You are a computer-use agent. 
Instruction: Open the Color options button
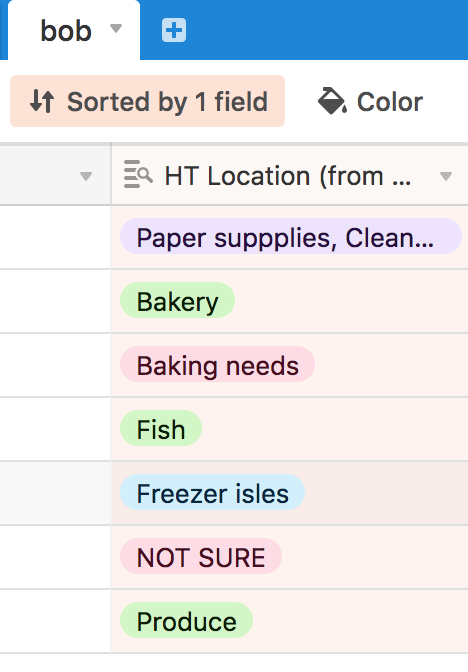click(370, 101)
